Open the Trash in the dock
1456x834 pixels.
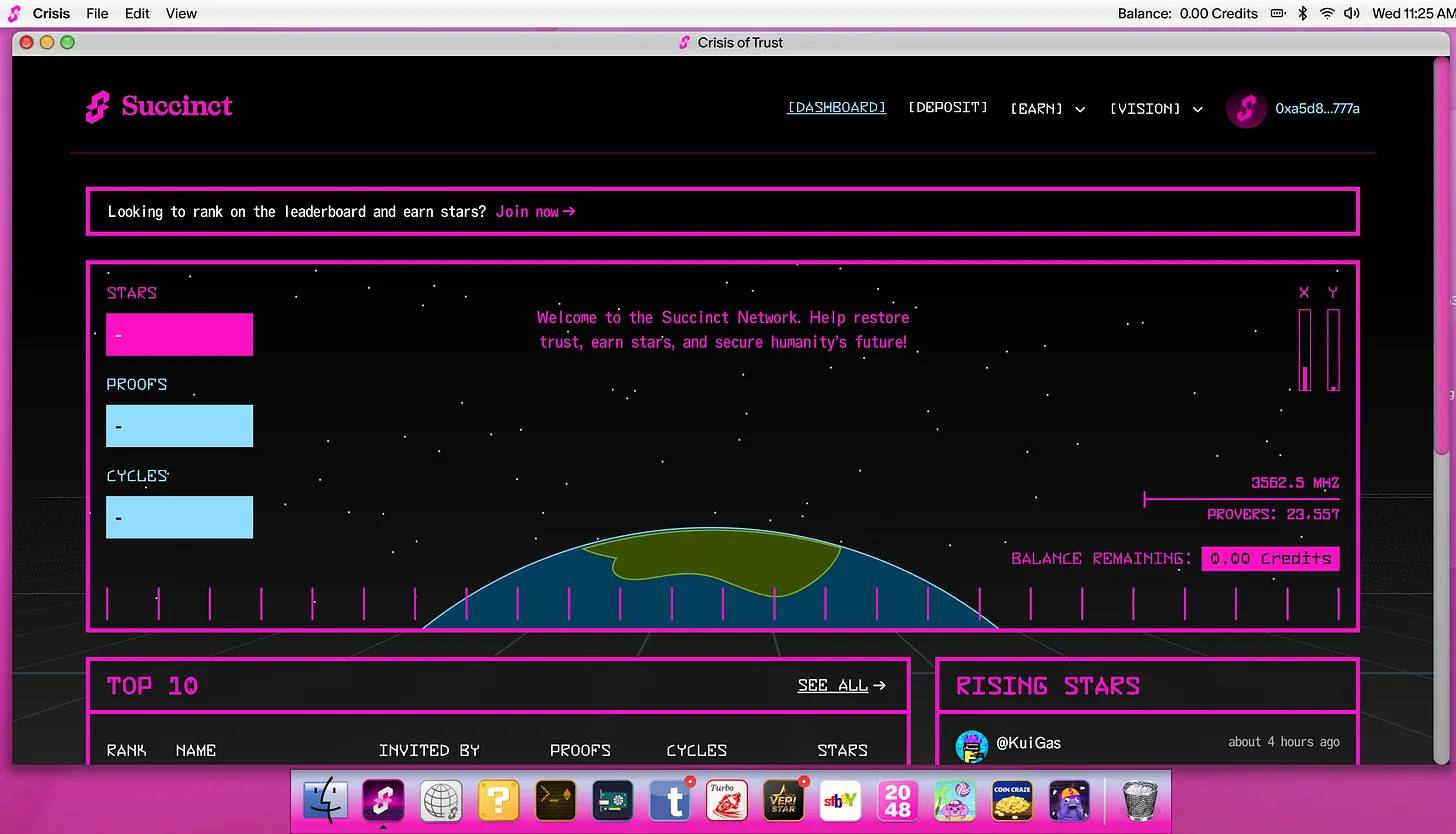[1141, 801]
